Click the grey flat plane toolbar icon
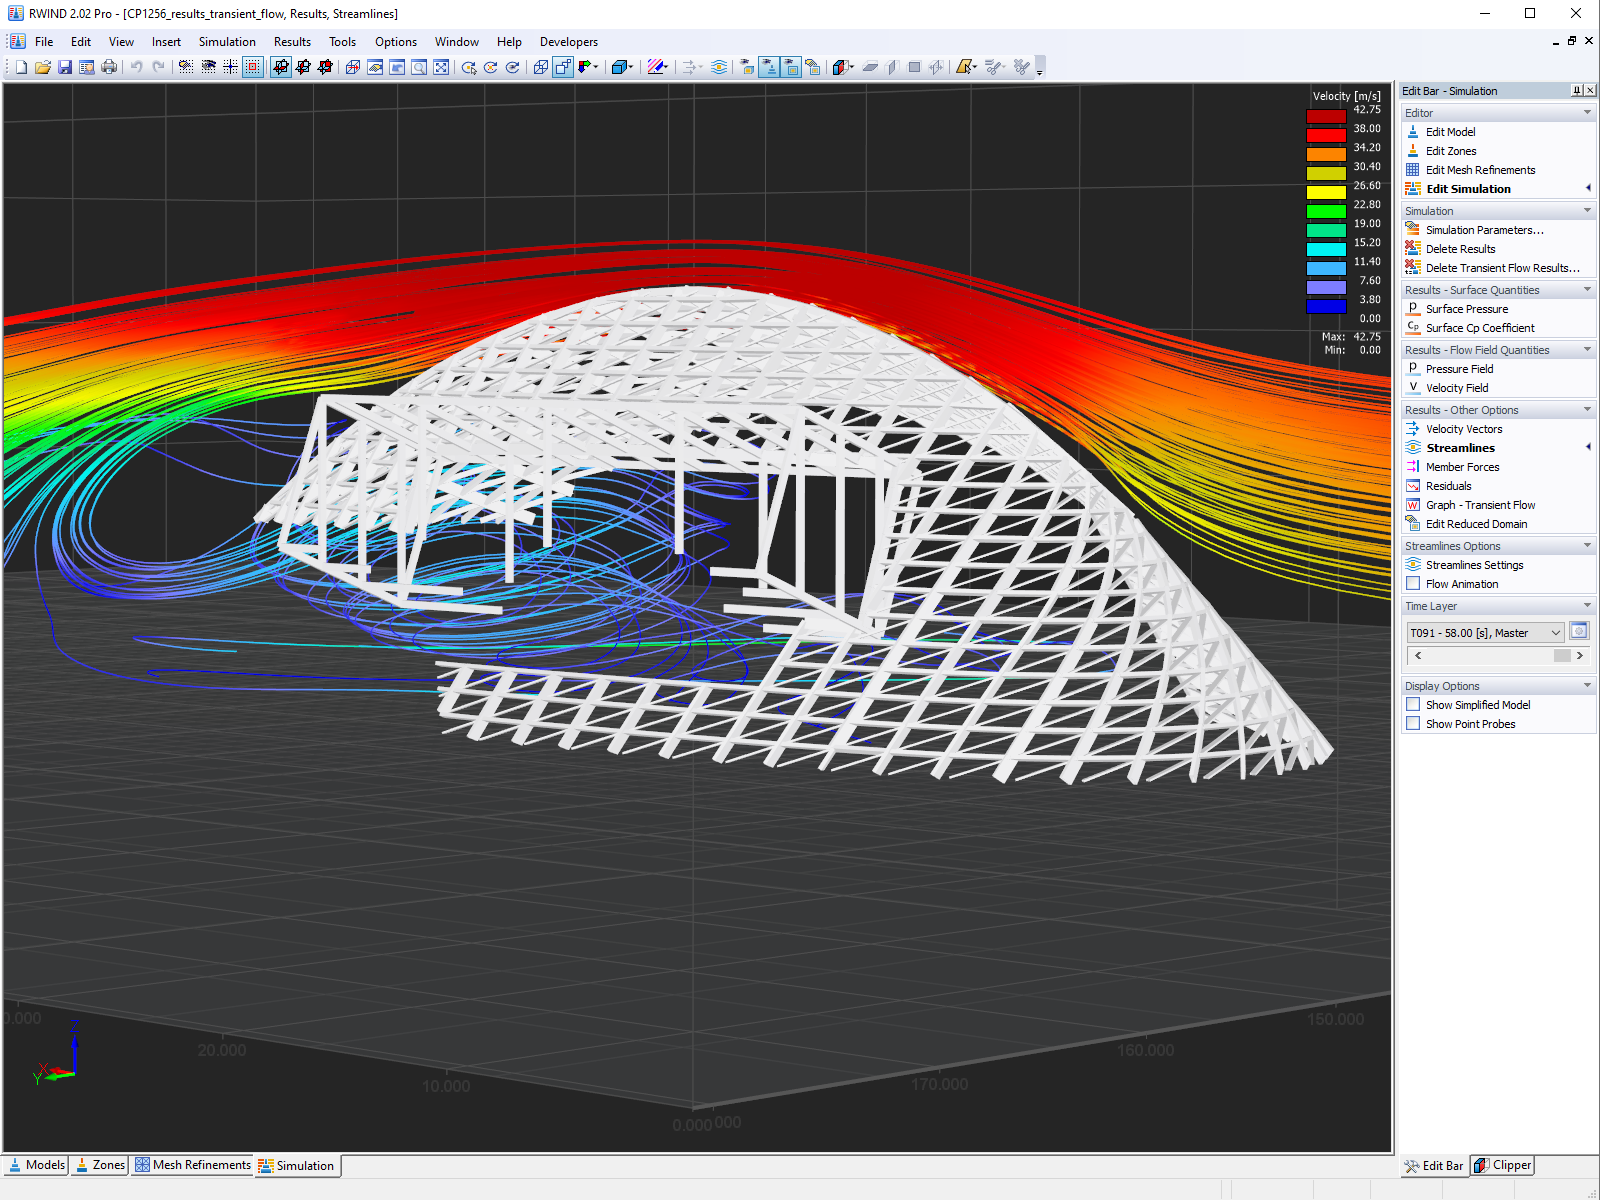The image size is (1600, 1200). coord(870,67)
